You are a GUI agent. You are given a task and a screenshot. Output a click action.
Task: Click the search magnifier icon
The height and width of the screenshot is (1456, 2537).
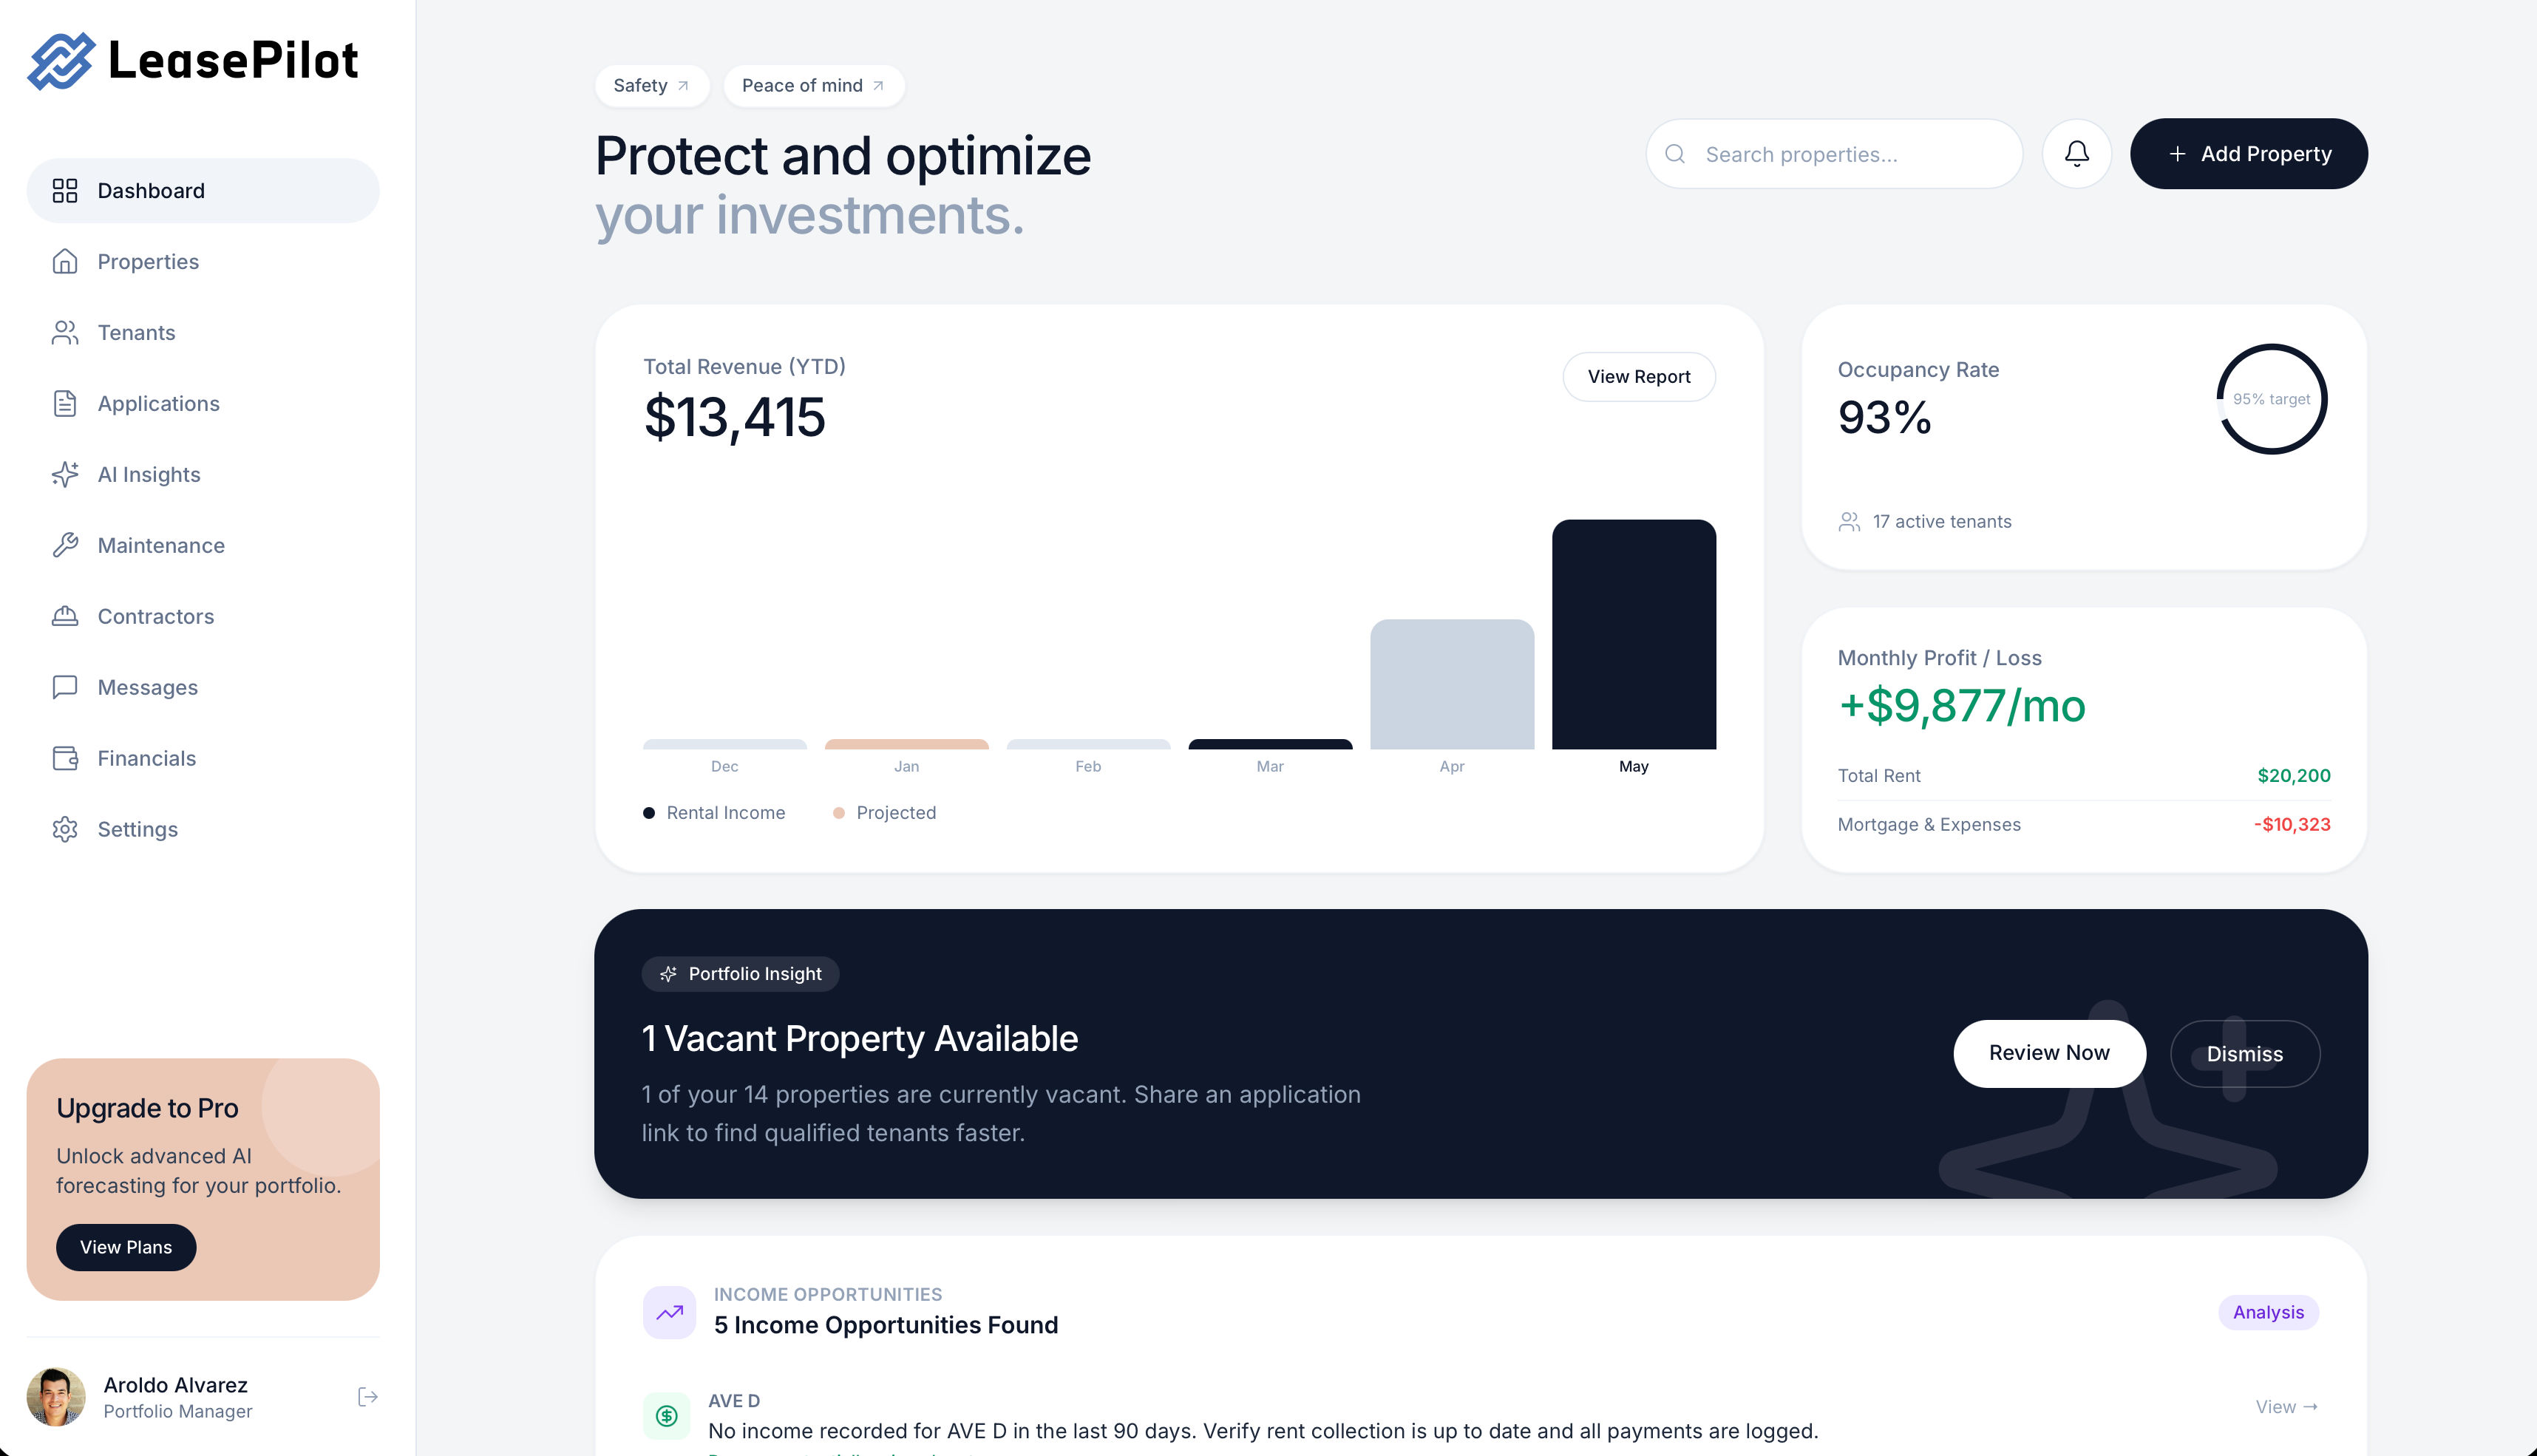click(x=1675, y=154)
